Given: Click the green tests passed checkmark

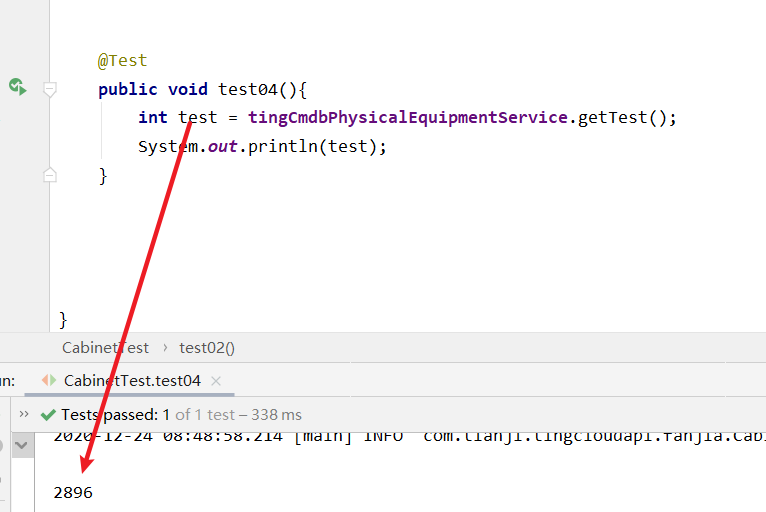Looking at the screenshot, I should point(48,415).
